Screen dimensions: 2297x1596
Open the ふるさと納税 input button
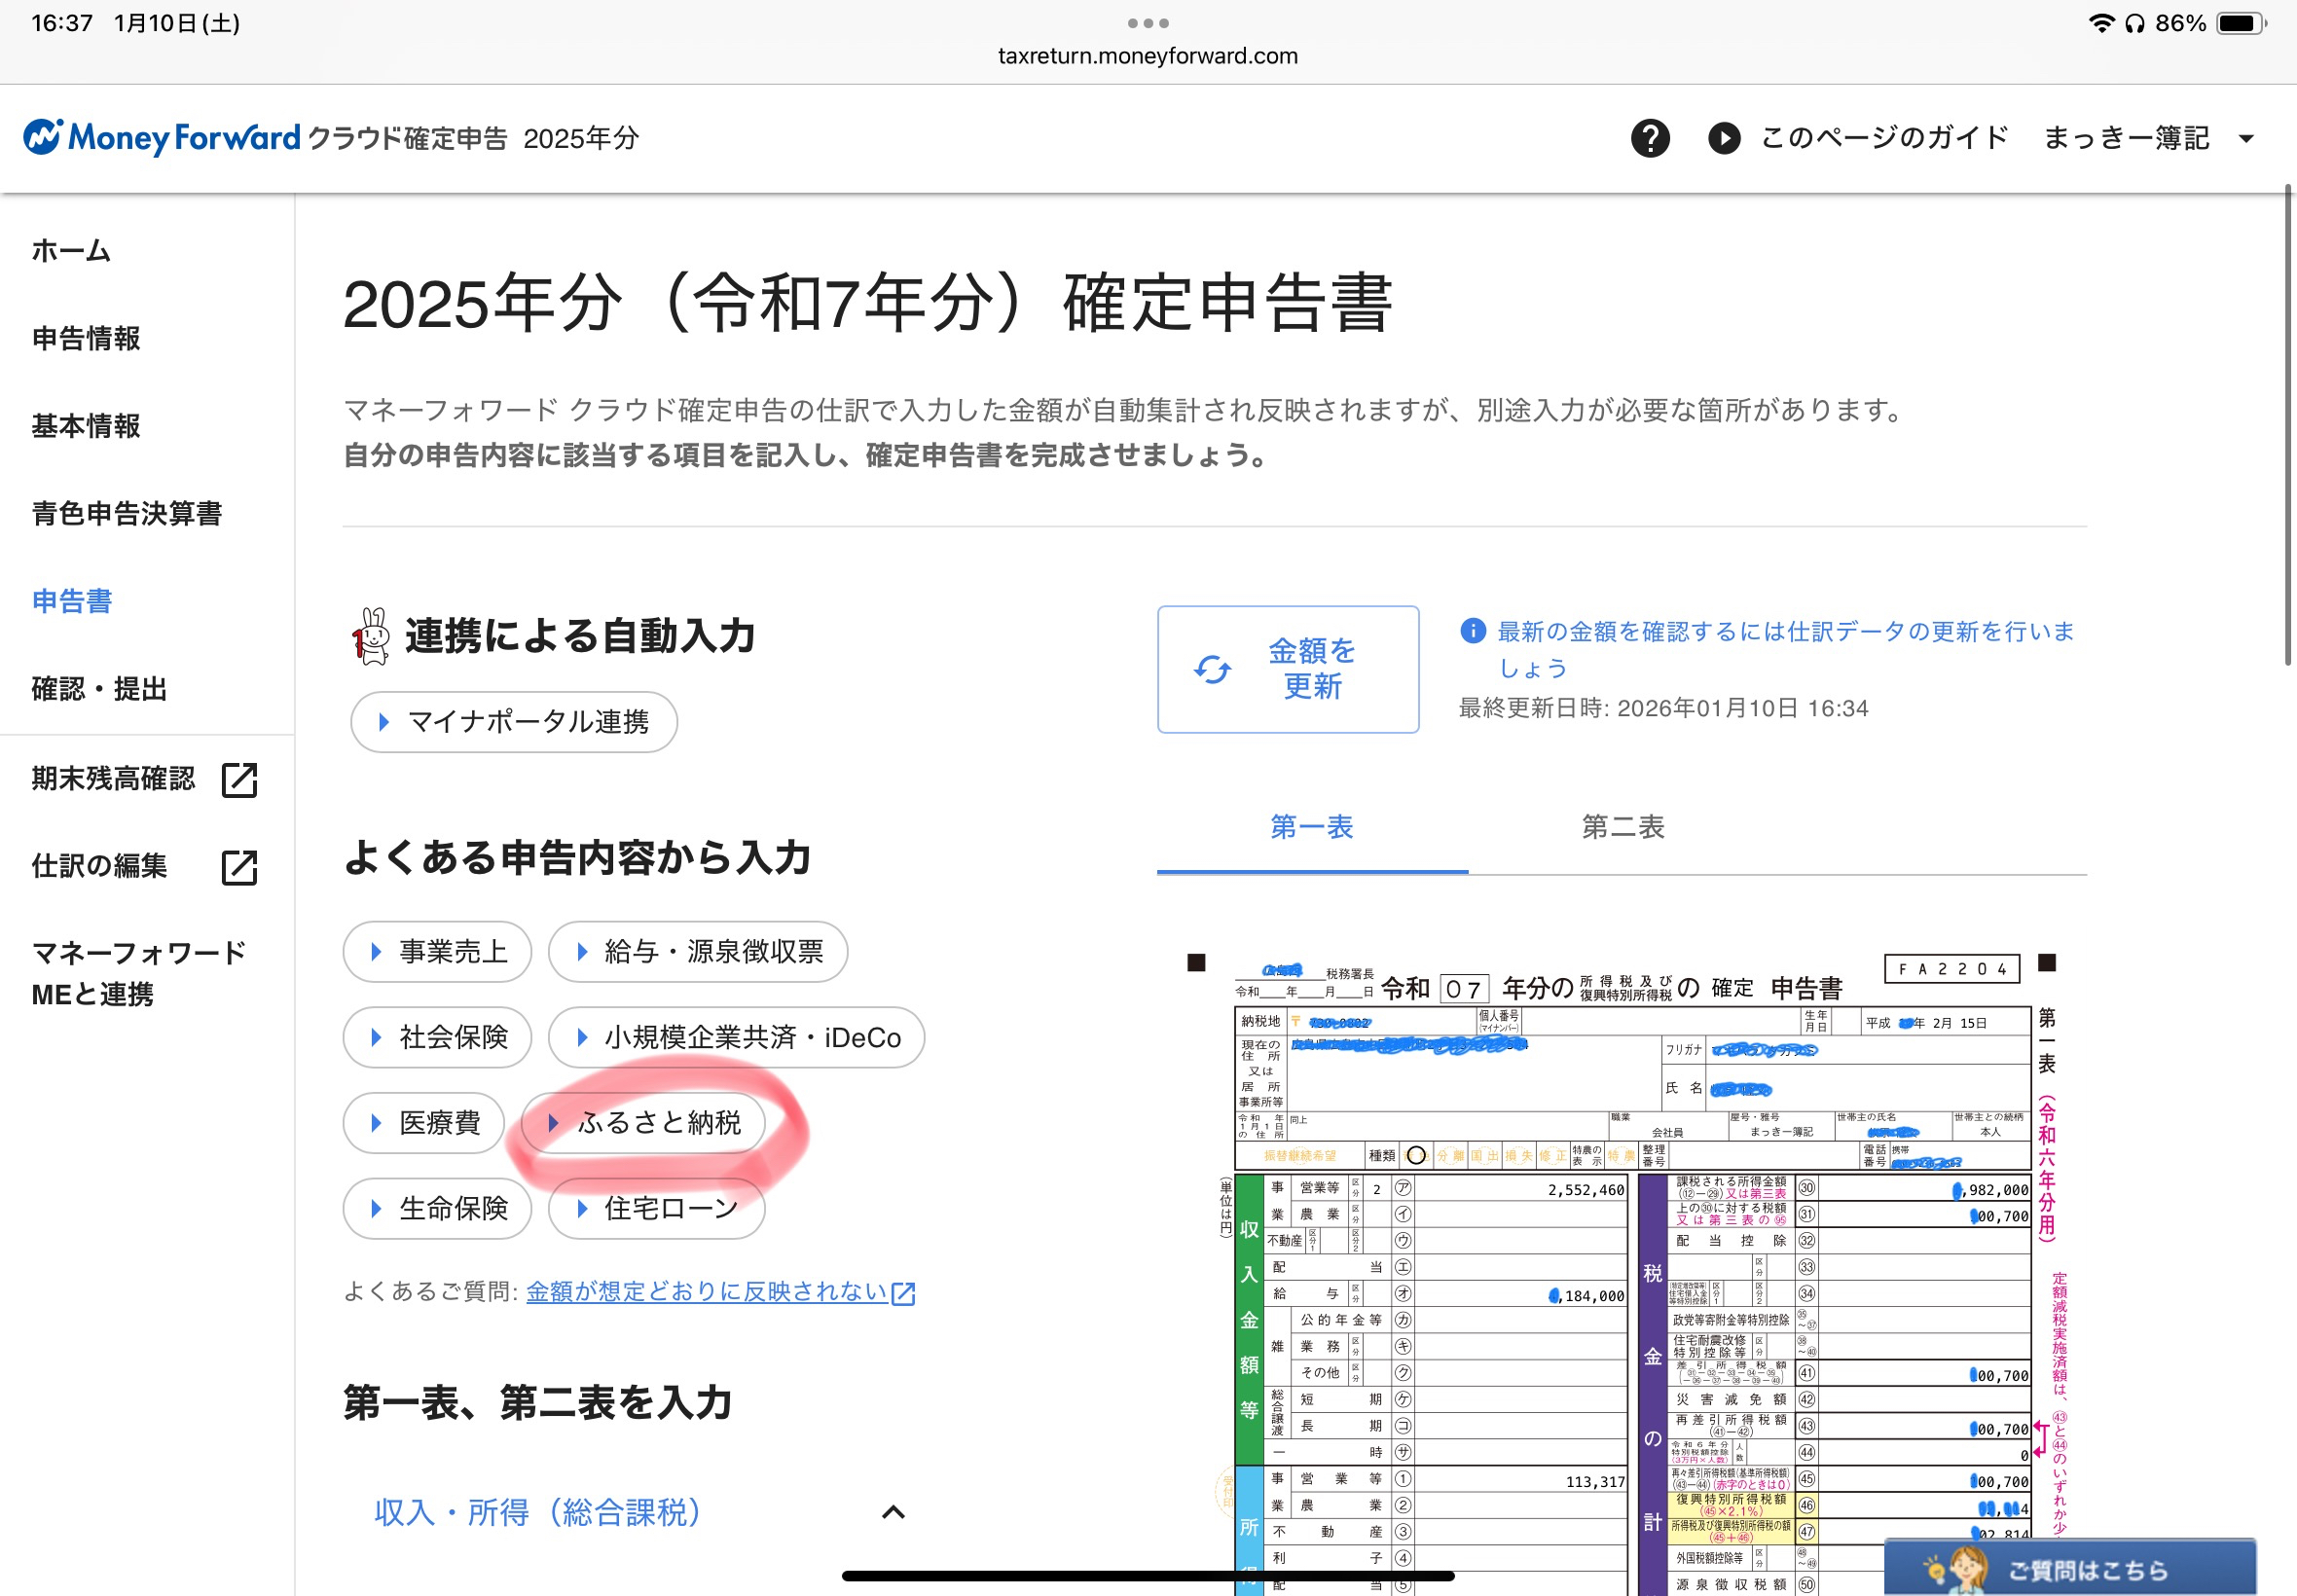[644, 1123]
